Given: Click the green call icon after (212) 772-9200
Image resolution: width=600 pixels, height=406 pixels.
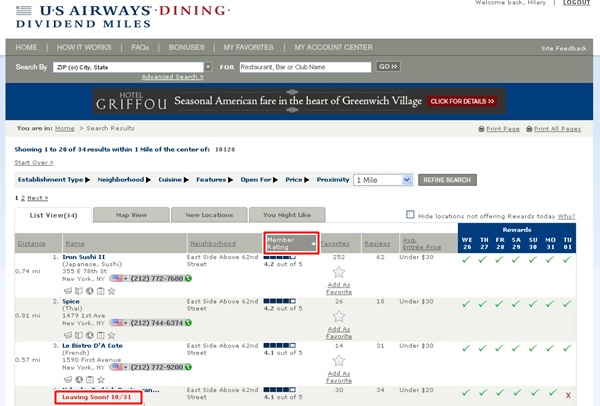Looking at the screenshot, I should point(188,367).
